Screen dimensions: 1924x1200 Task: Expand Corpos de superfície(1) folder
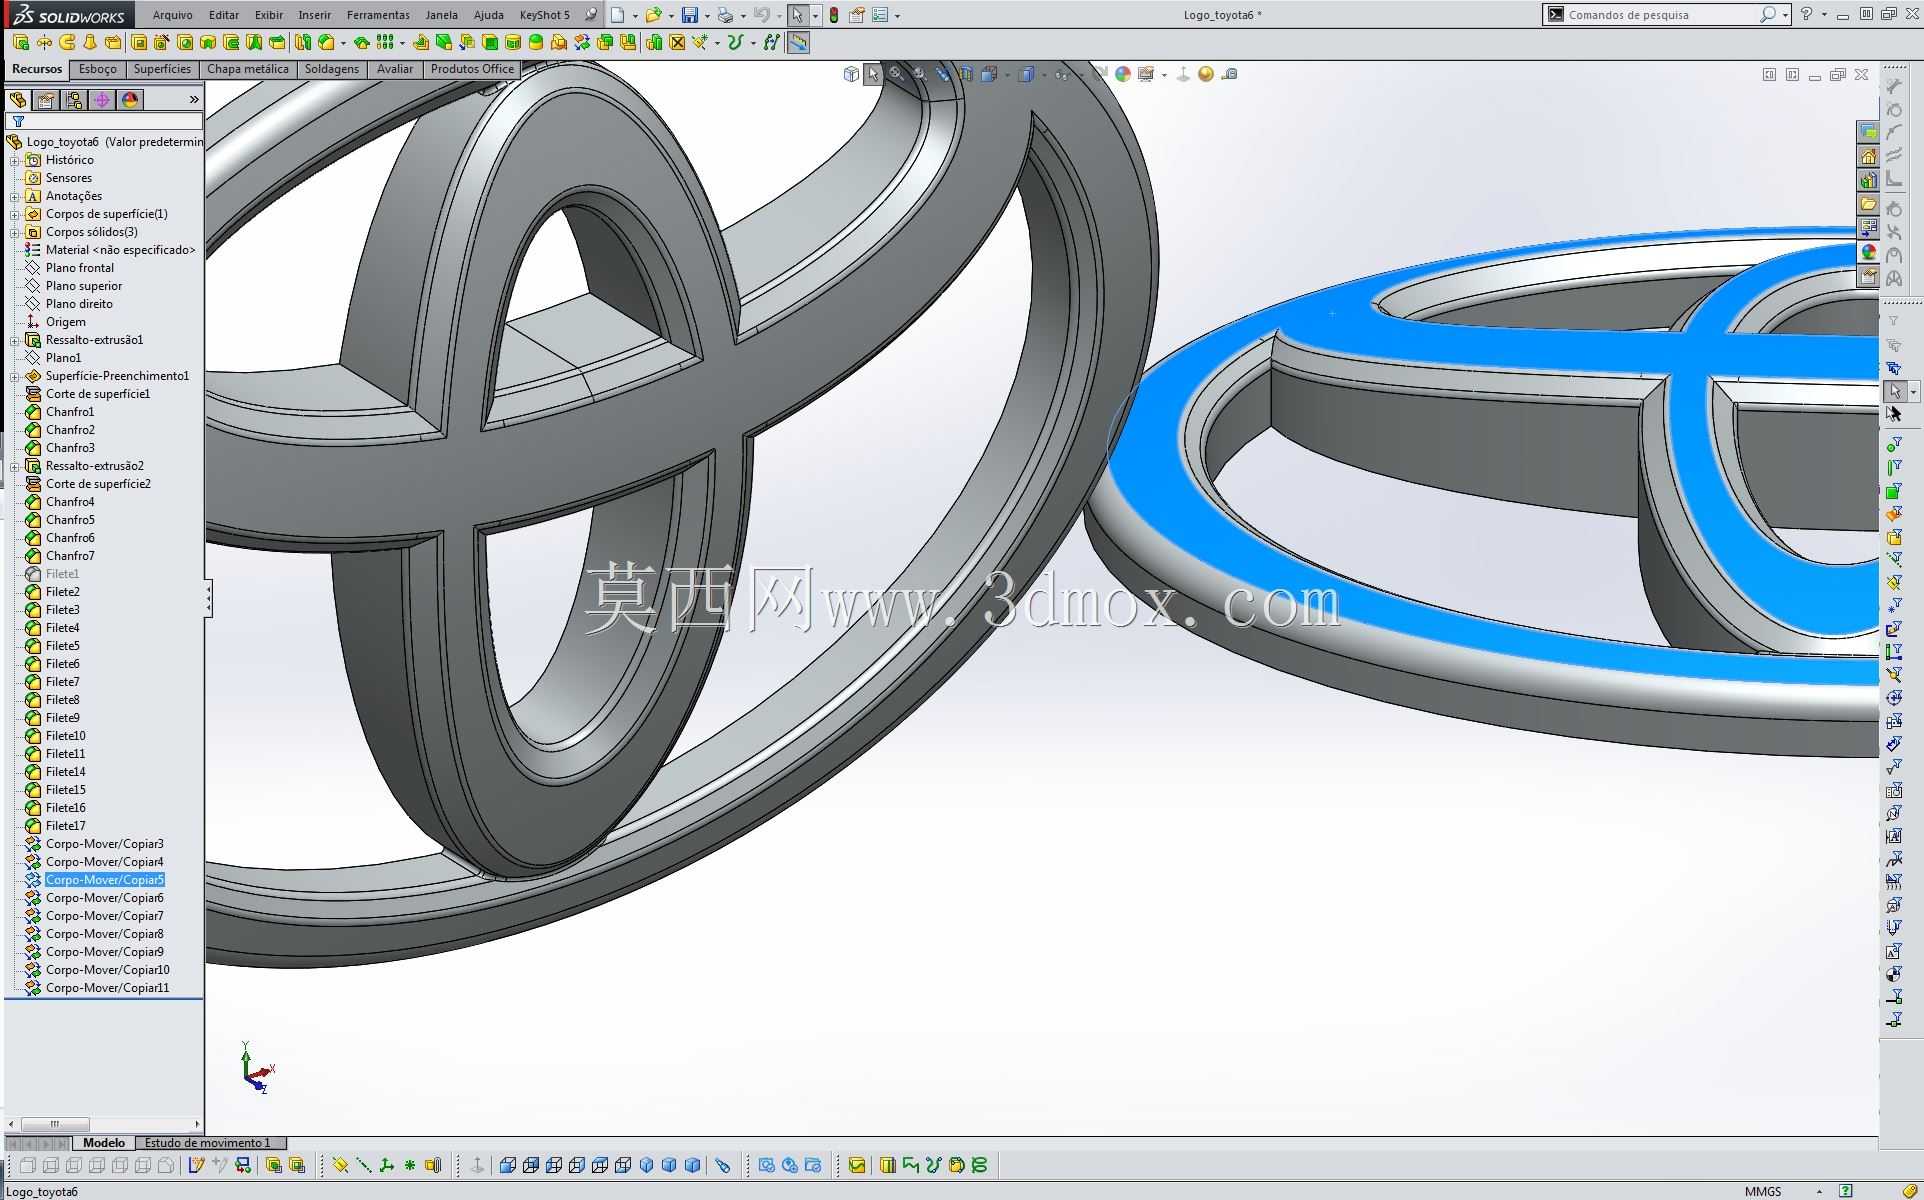pos(15,214)
